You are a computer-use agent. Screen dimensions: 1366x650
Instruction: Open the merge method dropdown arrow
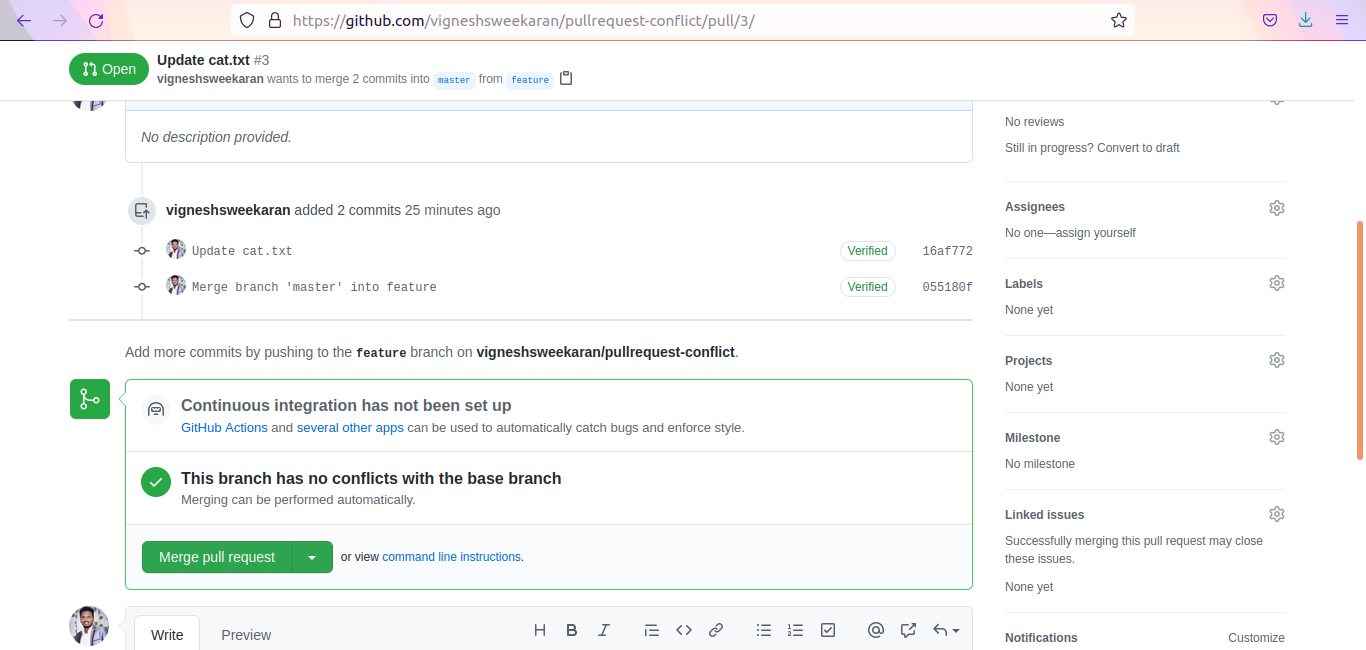click(x=312, y=557)
